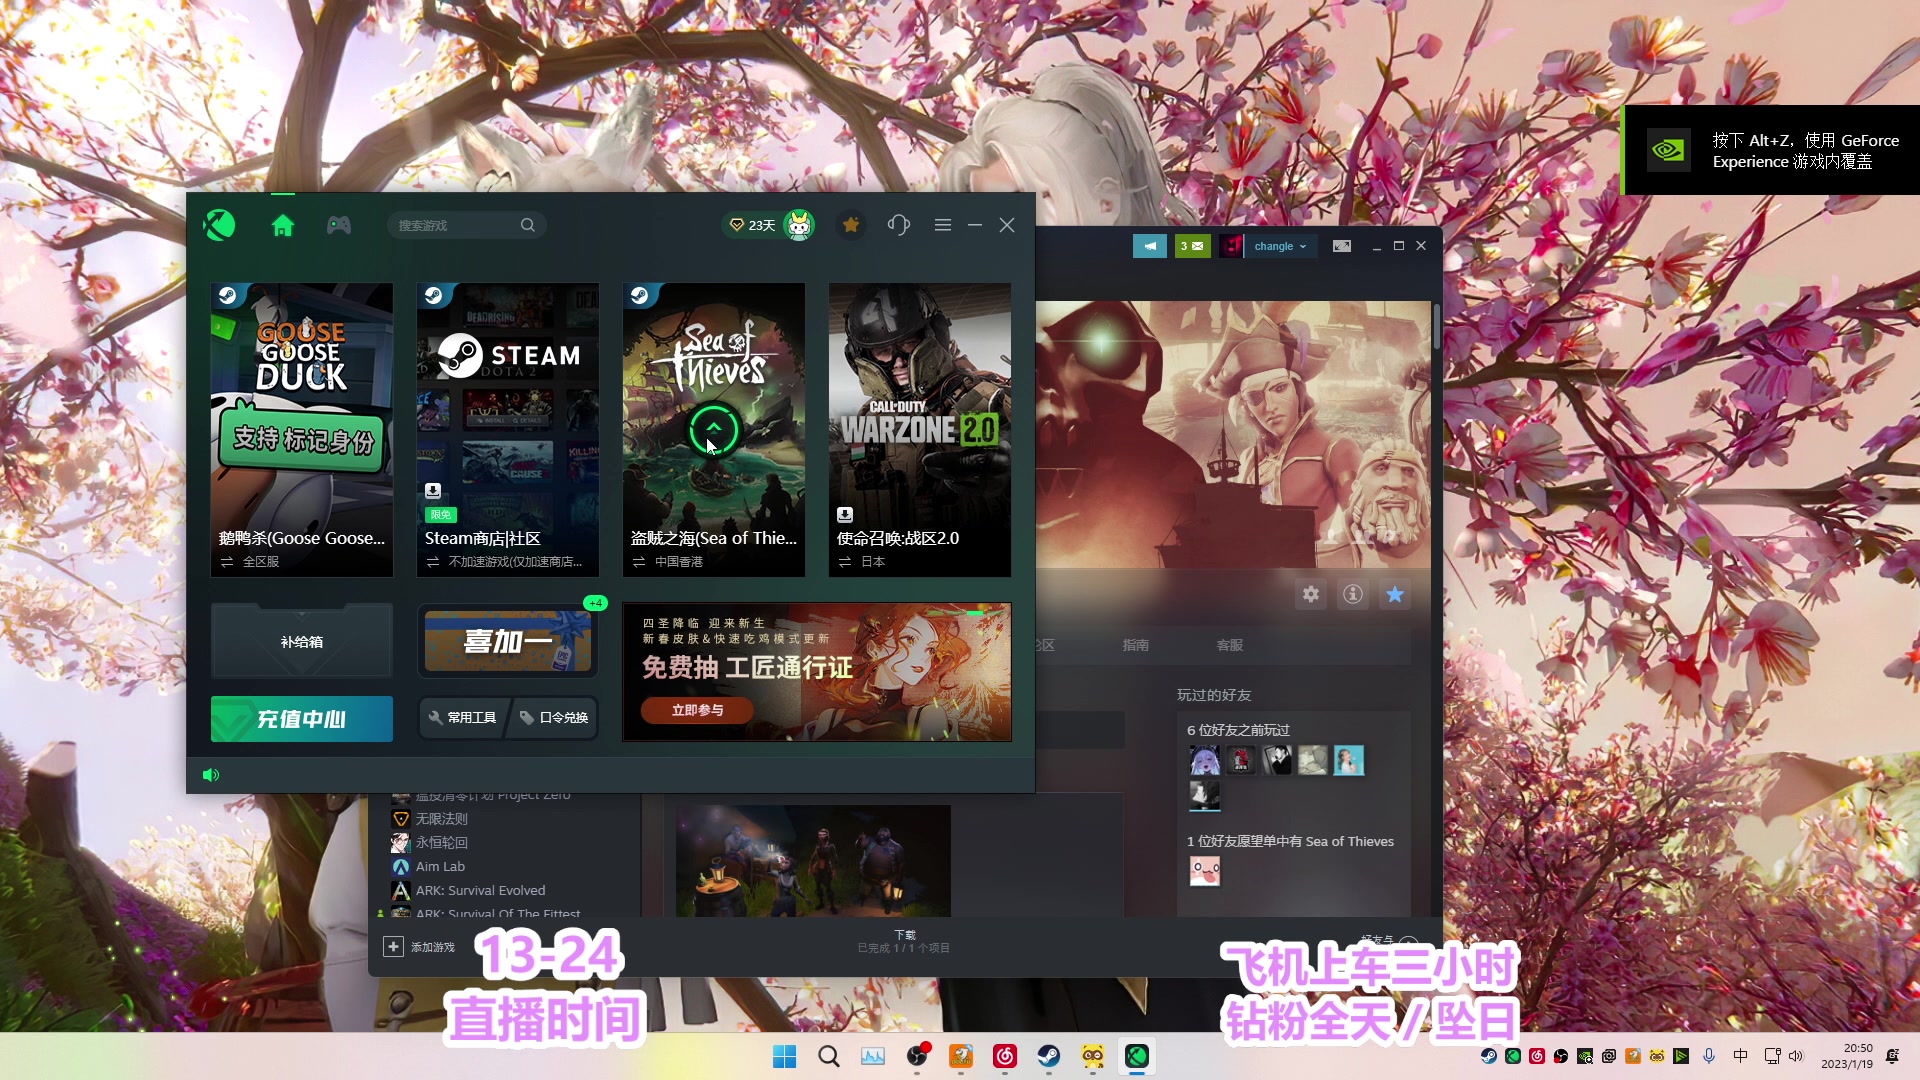Click 添加游戏 add game in Steam
1920x1080 pixels.
(x=420, y=947)
